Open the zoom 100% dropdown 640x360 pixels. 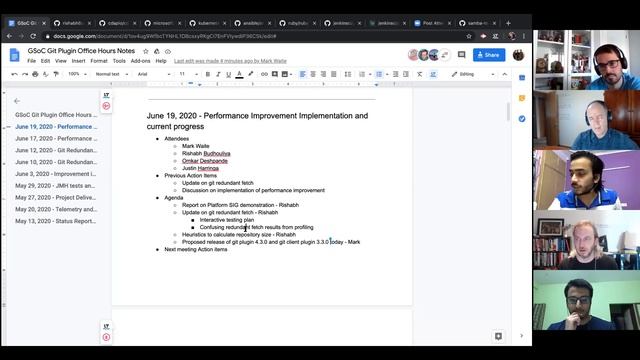(77, 74)
